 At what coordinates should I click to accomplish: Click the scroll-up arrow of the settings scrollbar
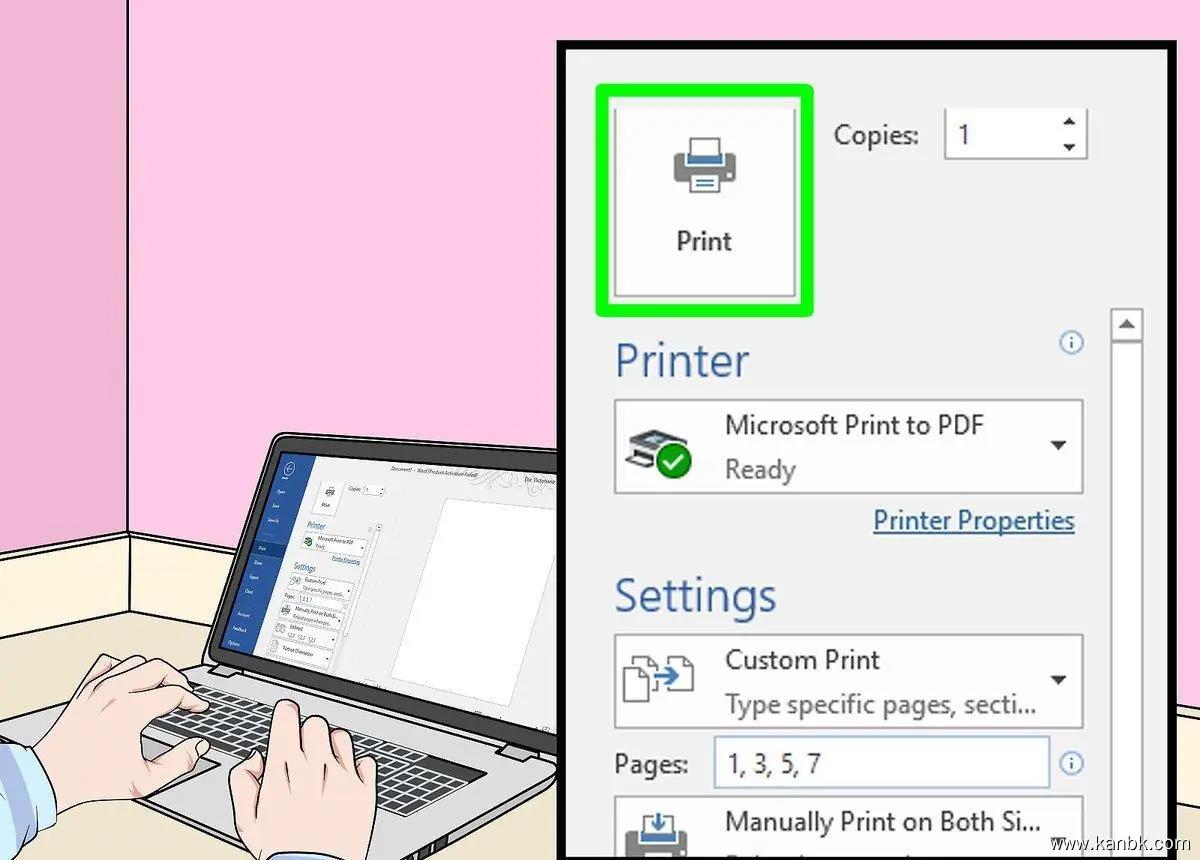pyautogui.click(x=1127, y=325)
